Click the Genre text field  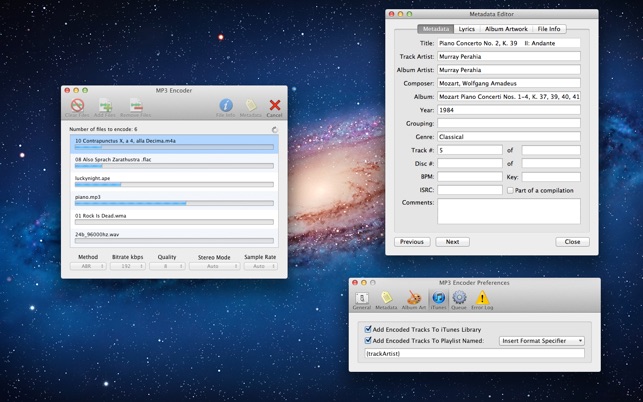tap(508, 136)
